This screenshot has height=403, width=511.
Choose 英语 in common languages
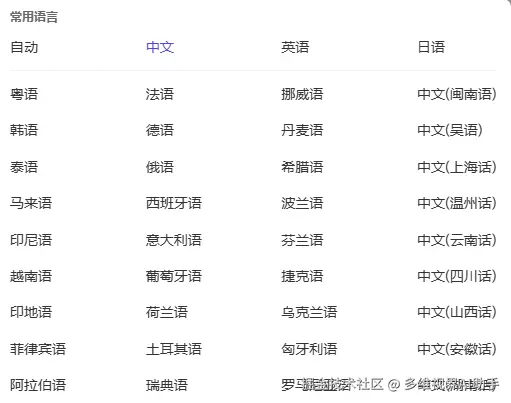coord(295,47)
